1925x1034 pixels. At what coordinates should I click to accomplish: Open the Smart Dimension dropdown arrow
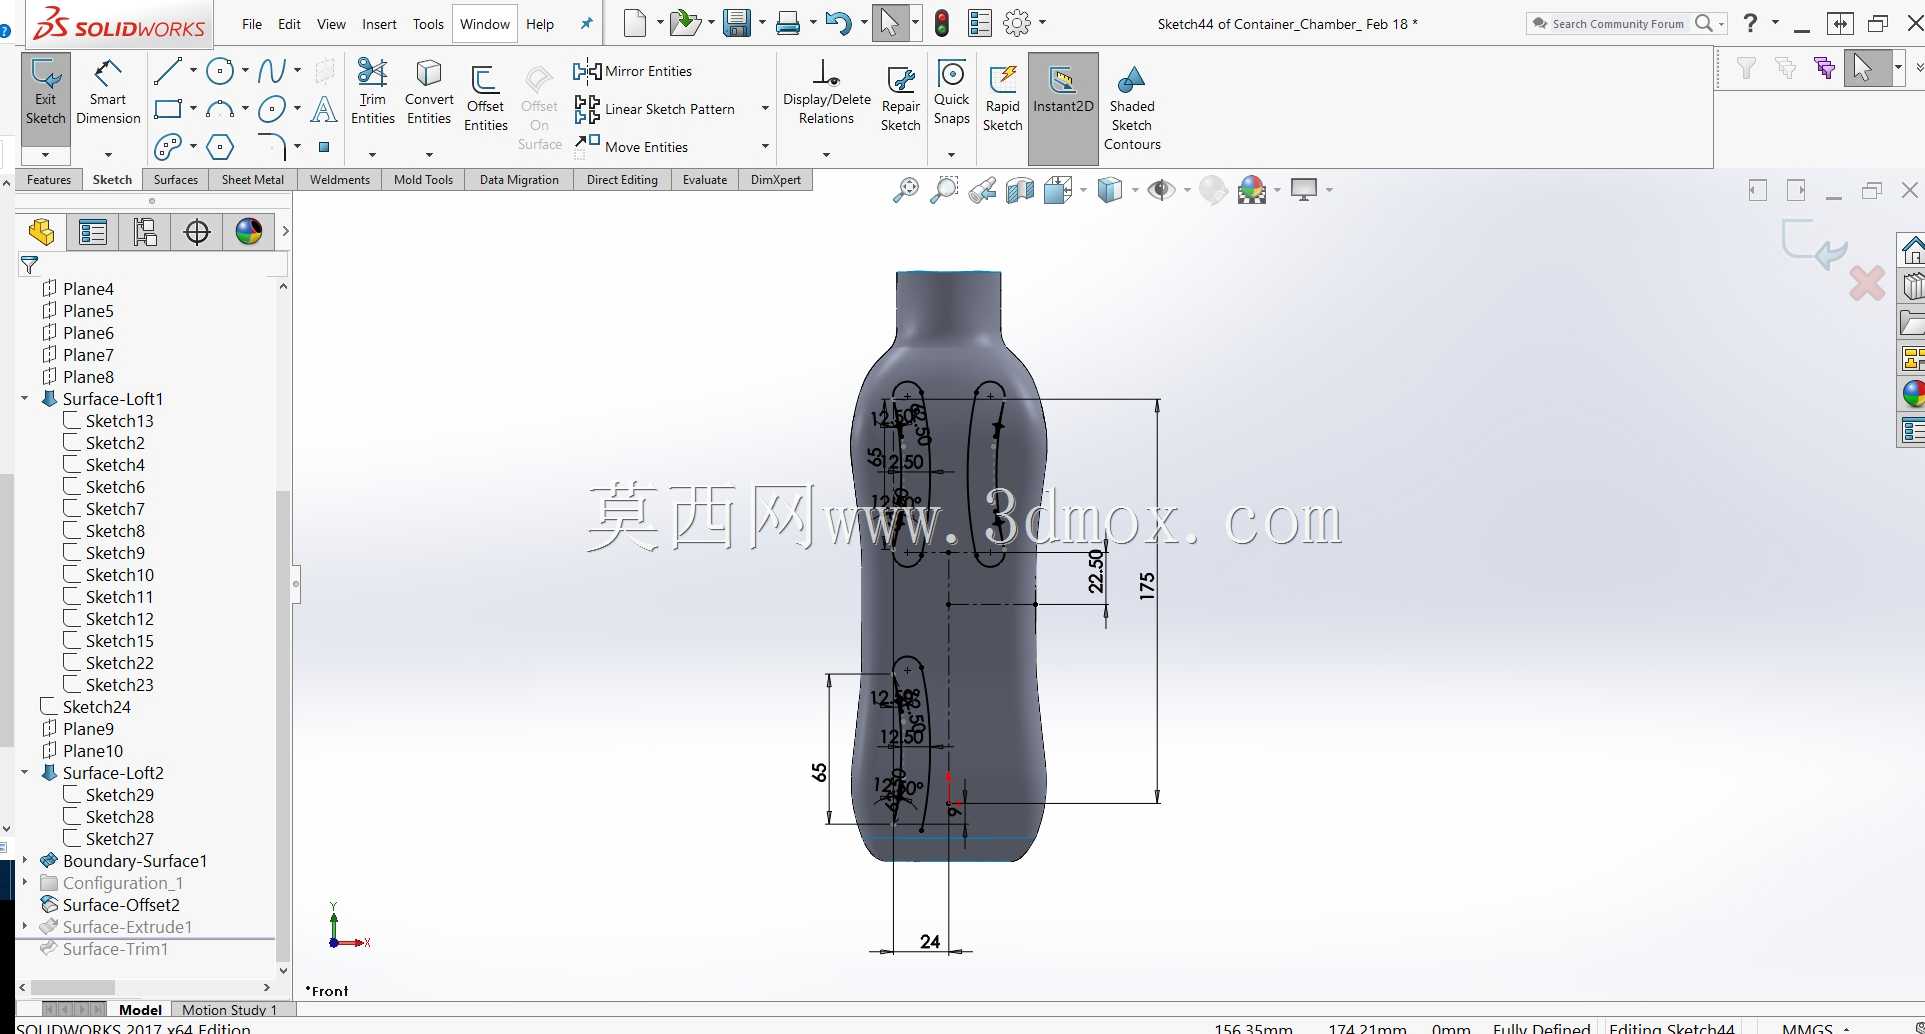click(x=108, y=154)
